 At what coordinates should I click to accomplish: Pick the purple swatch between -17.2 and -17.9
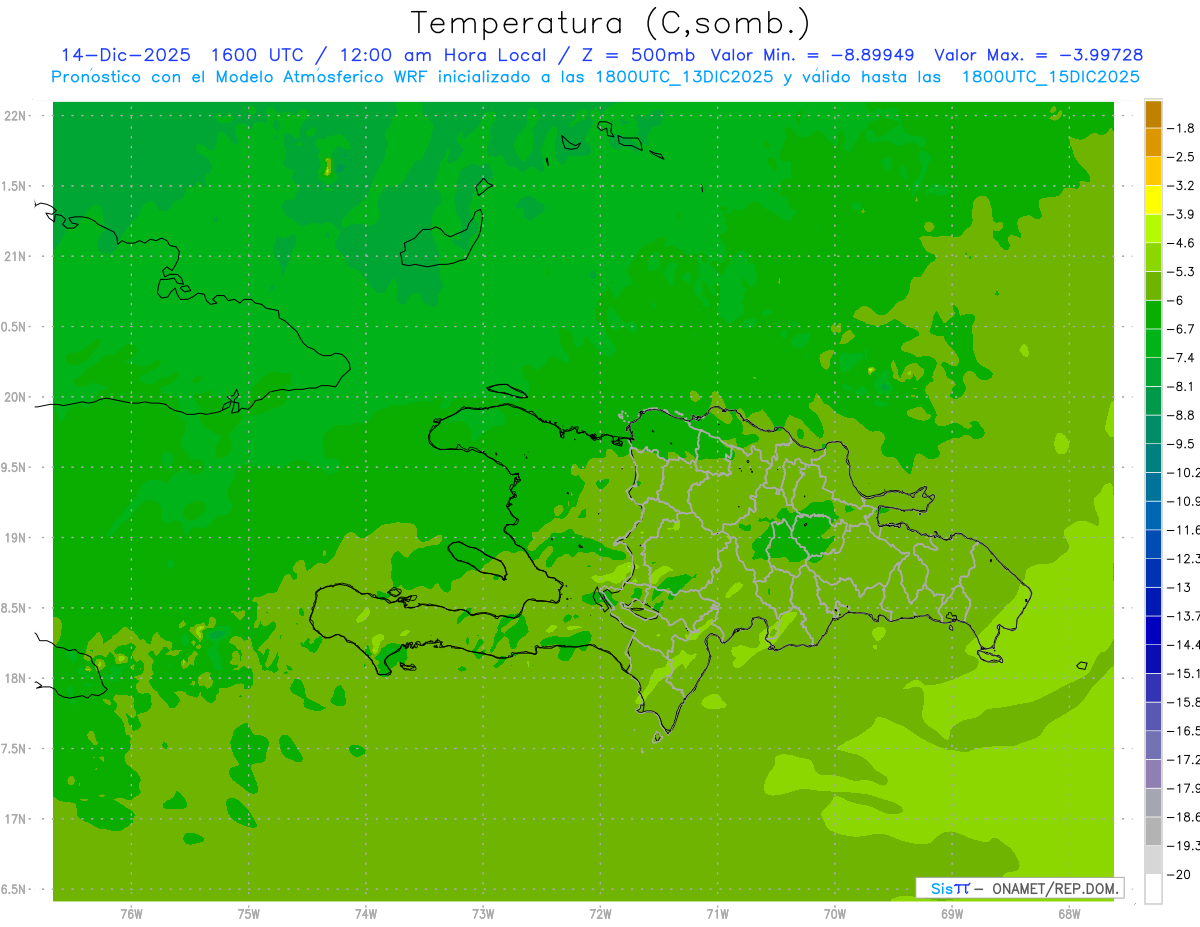pos(1153,774)
